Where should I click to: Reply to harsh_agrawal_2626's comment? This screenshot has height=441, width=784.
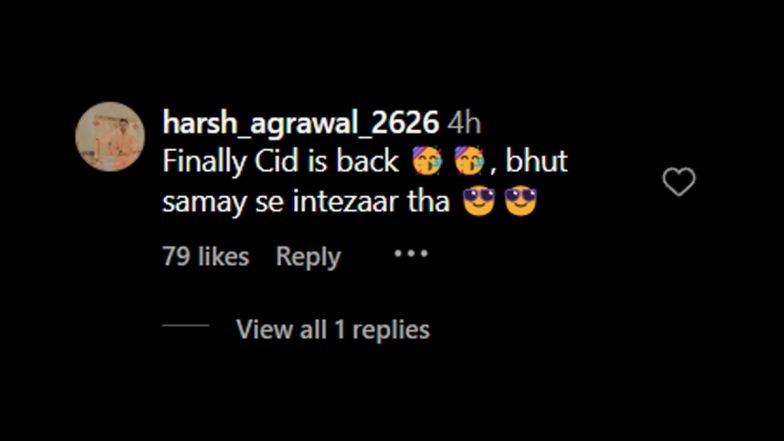coord(308,258)
